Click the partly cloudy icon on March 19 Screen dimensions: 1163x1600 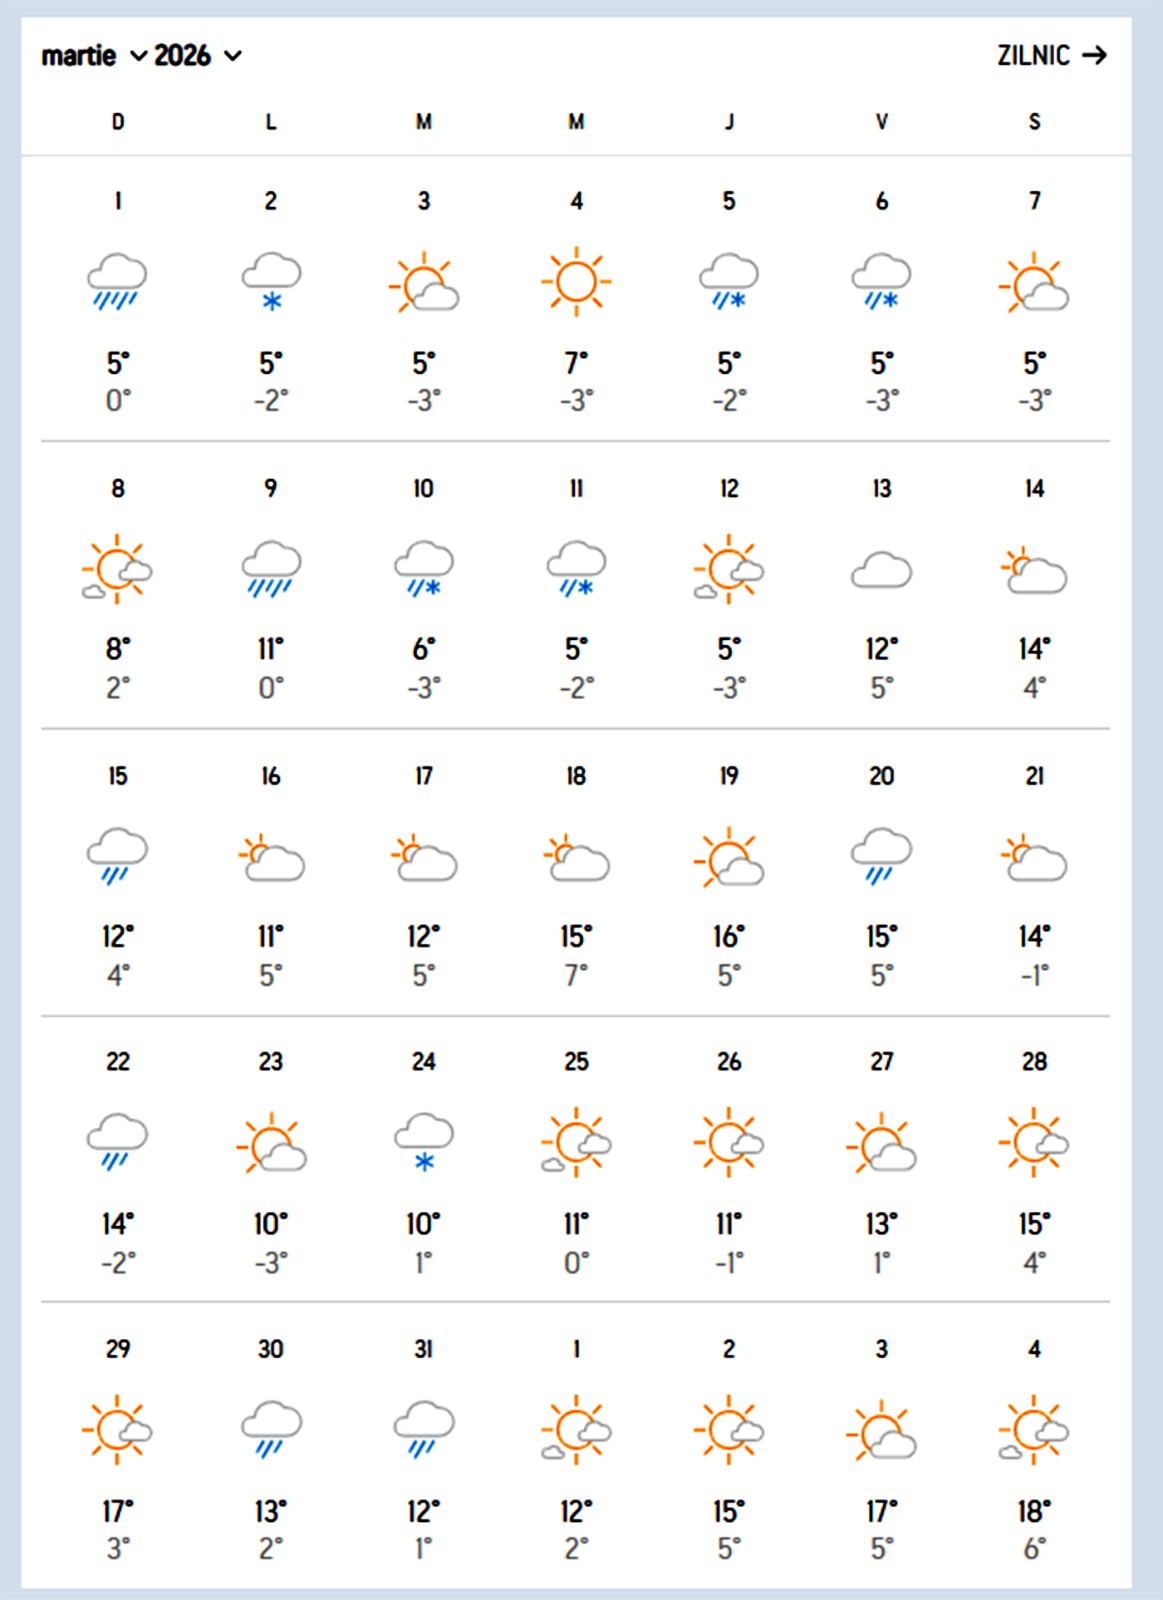[729, 857]
